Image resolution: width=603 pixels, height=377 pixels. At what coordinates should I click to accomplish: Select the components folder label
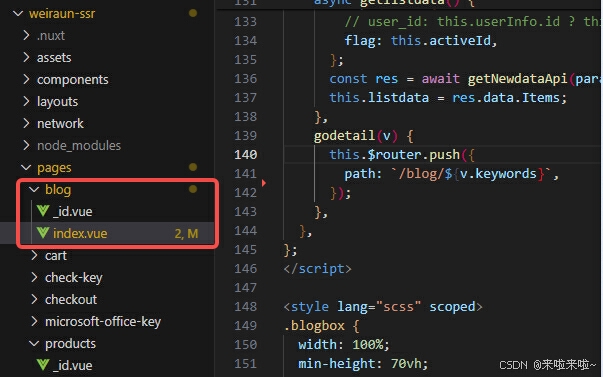(73, 80)
